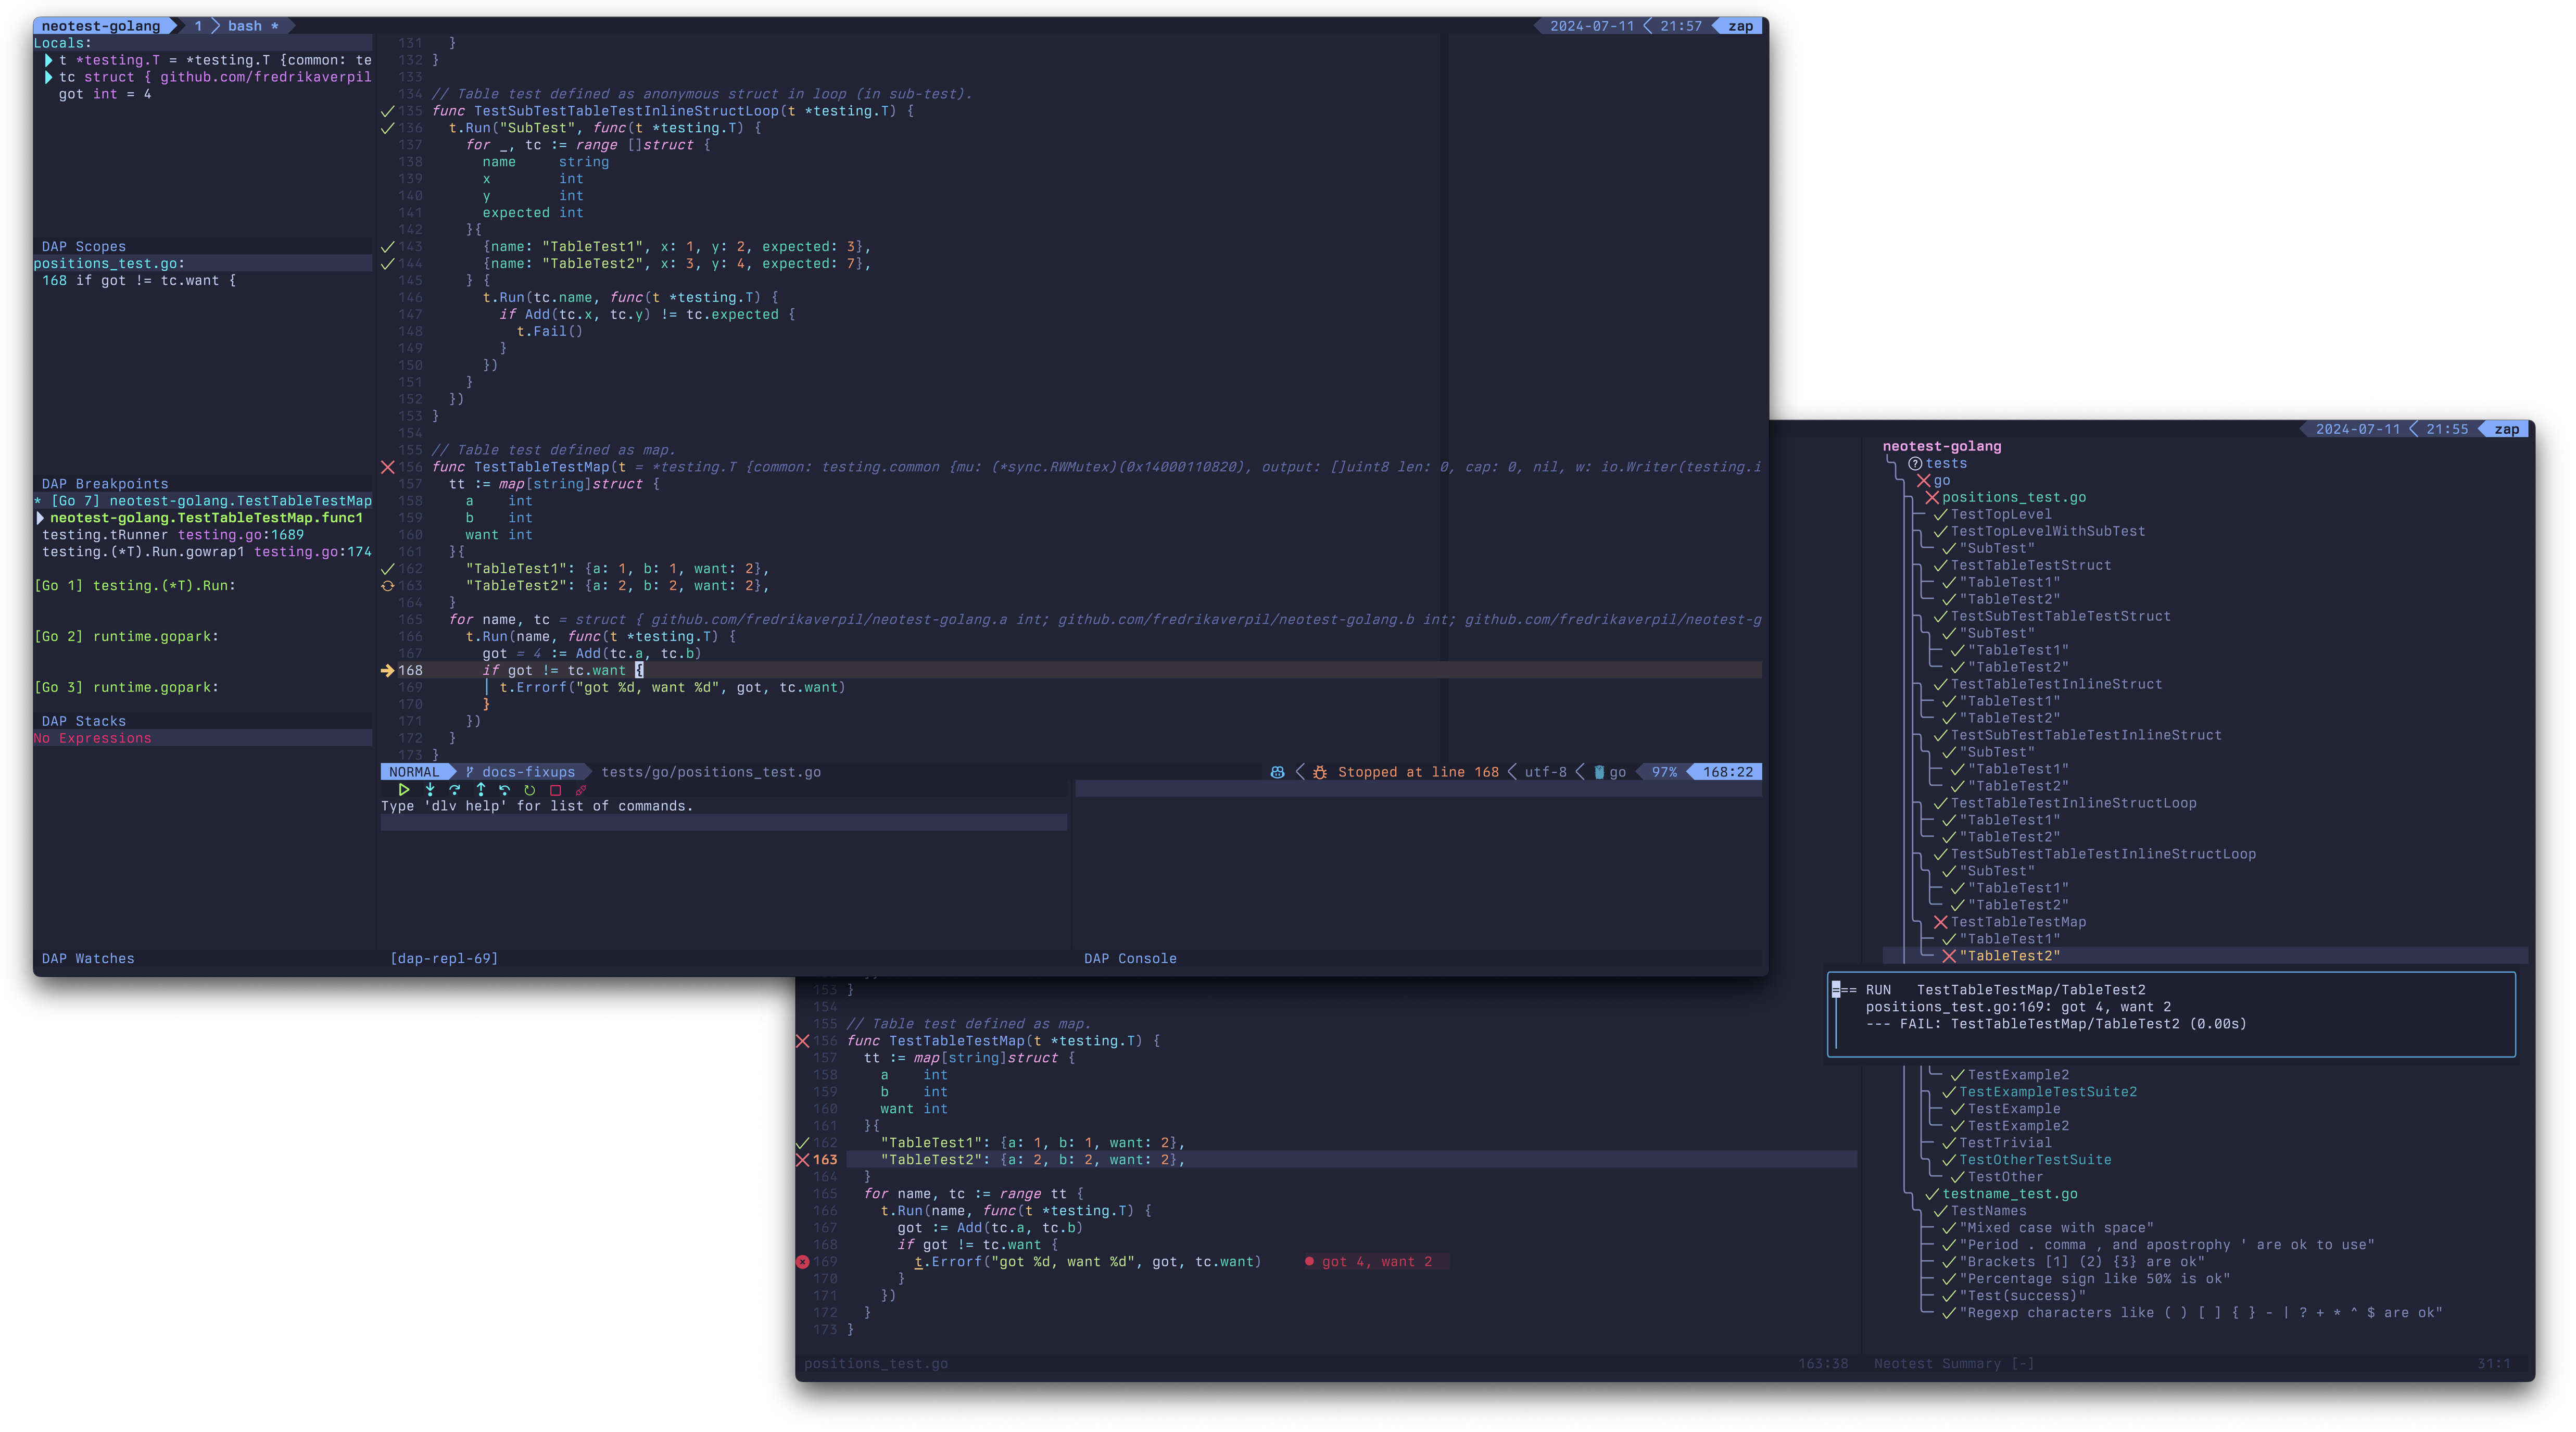Click the red X sign at line 163 in back editor
This screenshot has height=1432, width=2576.
[x=802, y=1160]
